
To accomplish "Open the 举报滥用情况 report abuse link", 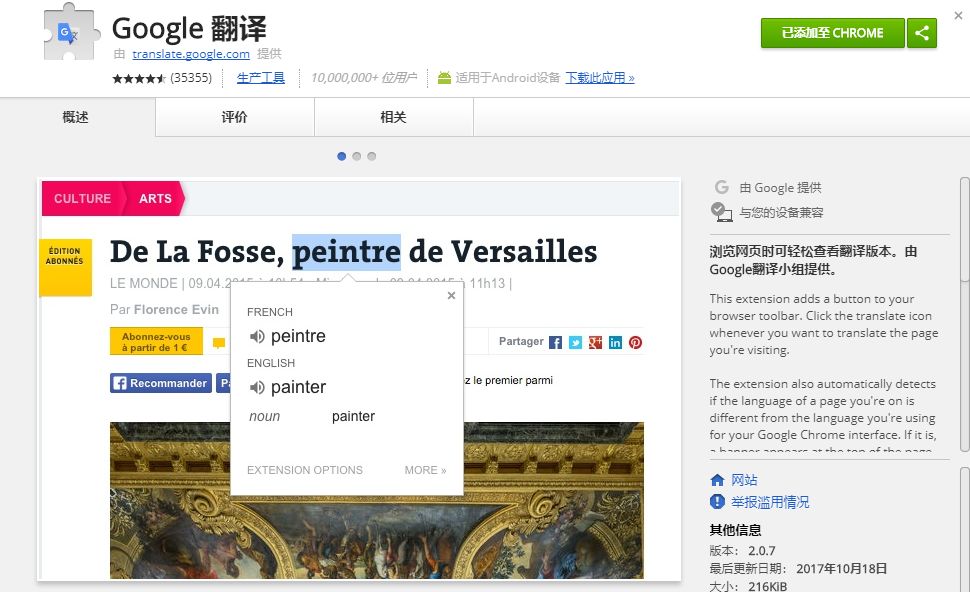I will tap(770, 502).
